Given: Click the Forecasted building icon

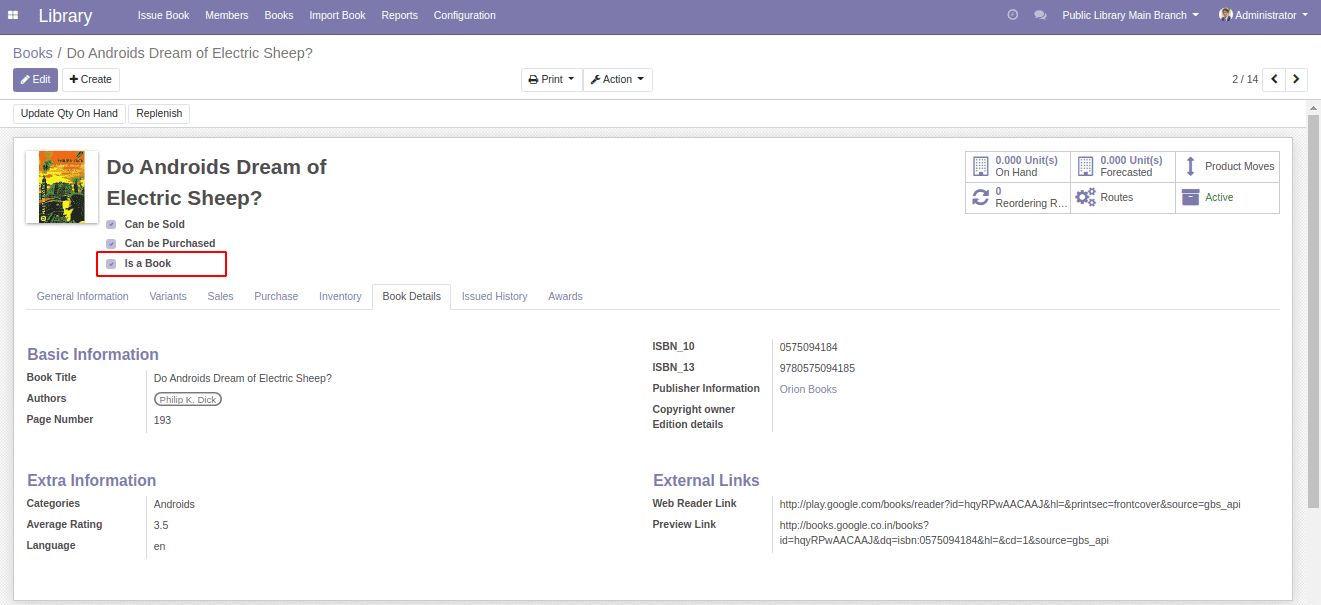Looking at the screenshot, I should point(1085,166).
